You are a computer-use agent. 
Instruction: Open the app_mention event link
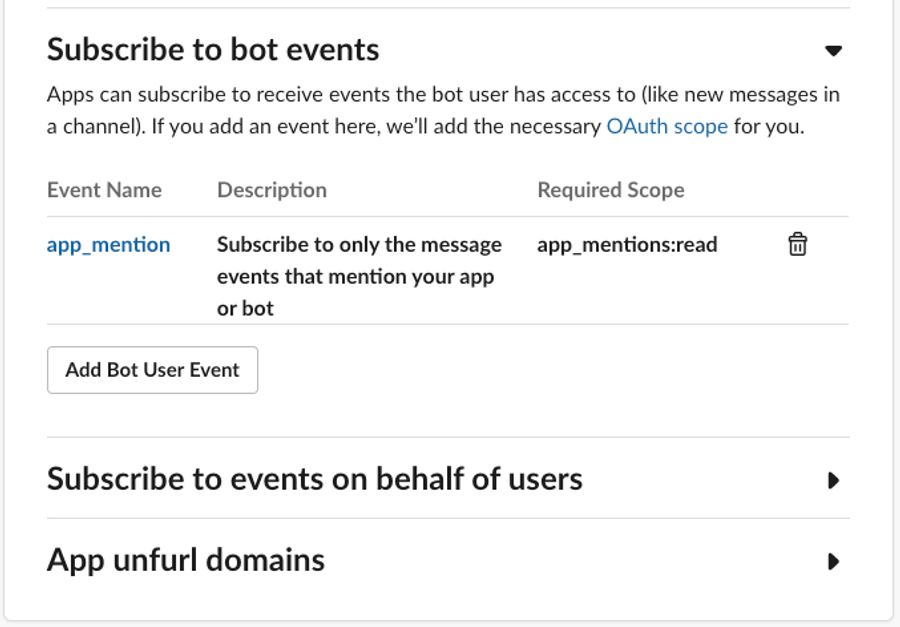click(x=108, y=245)
